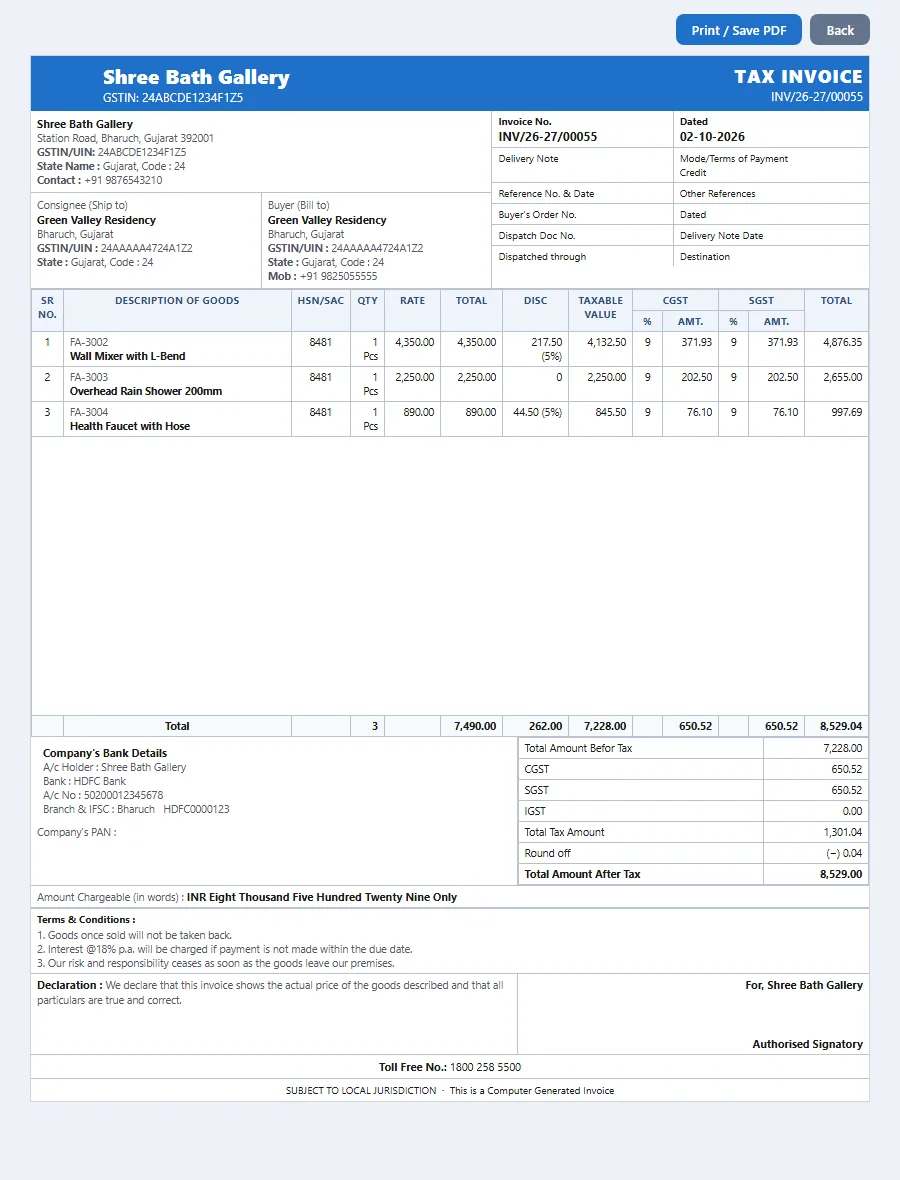Screen dimensions: 900x1180
Task: Click account number A/c No : 50200012345678
Action: [103, 795]
